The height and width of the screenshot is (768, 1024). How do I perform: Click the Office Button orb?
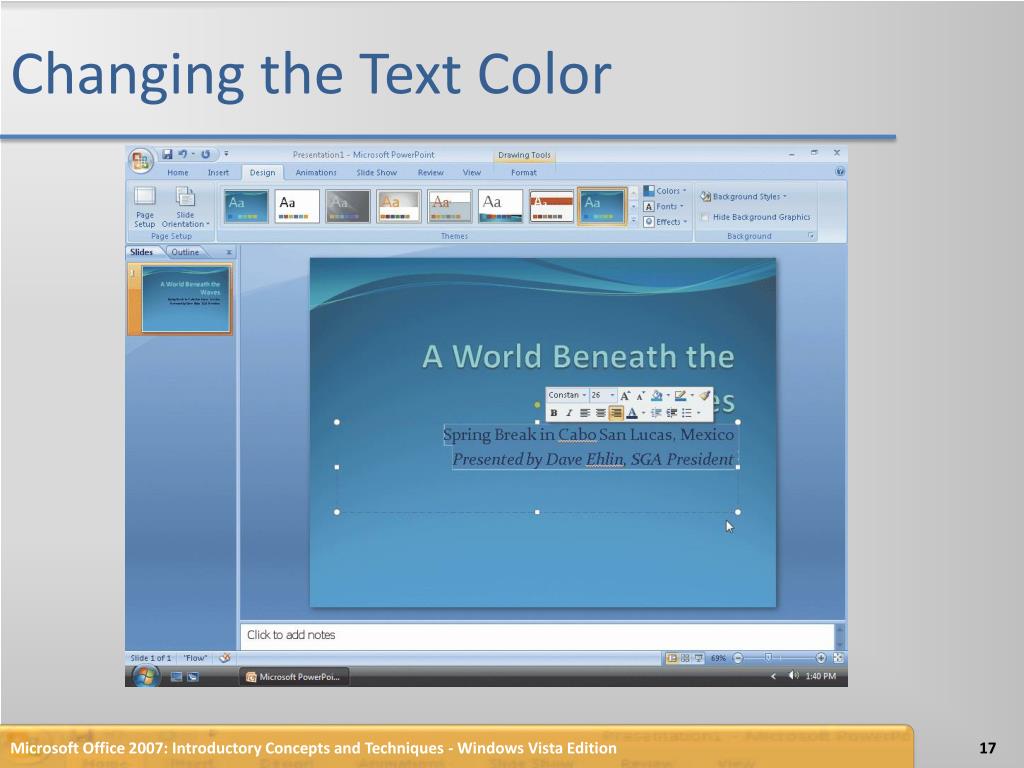(140, 161)
